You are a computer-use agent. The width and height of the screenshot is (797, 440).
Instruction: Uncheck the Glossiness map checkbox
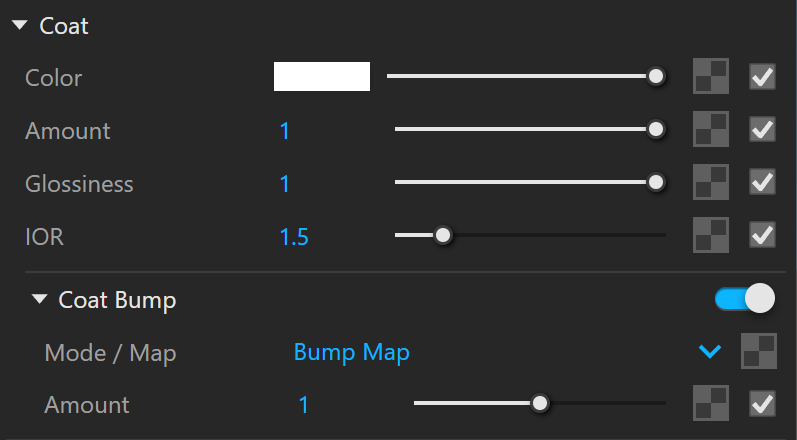762,182
